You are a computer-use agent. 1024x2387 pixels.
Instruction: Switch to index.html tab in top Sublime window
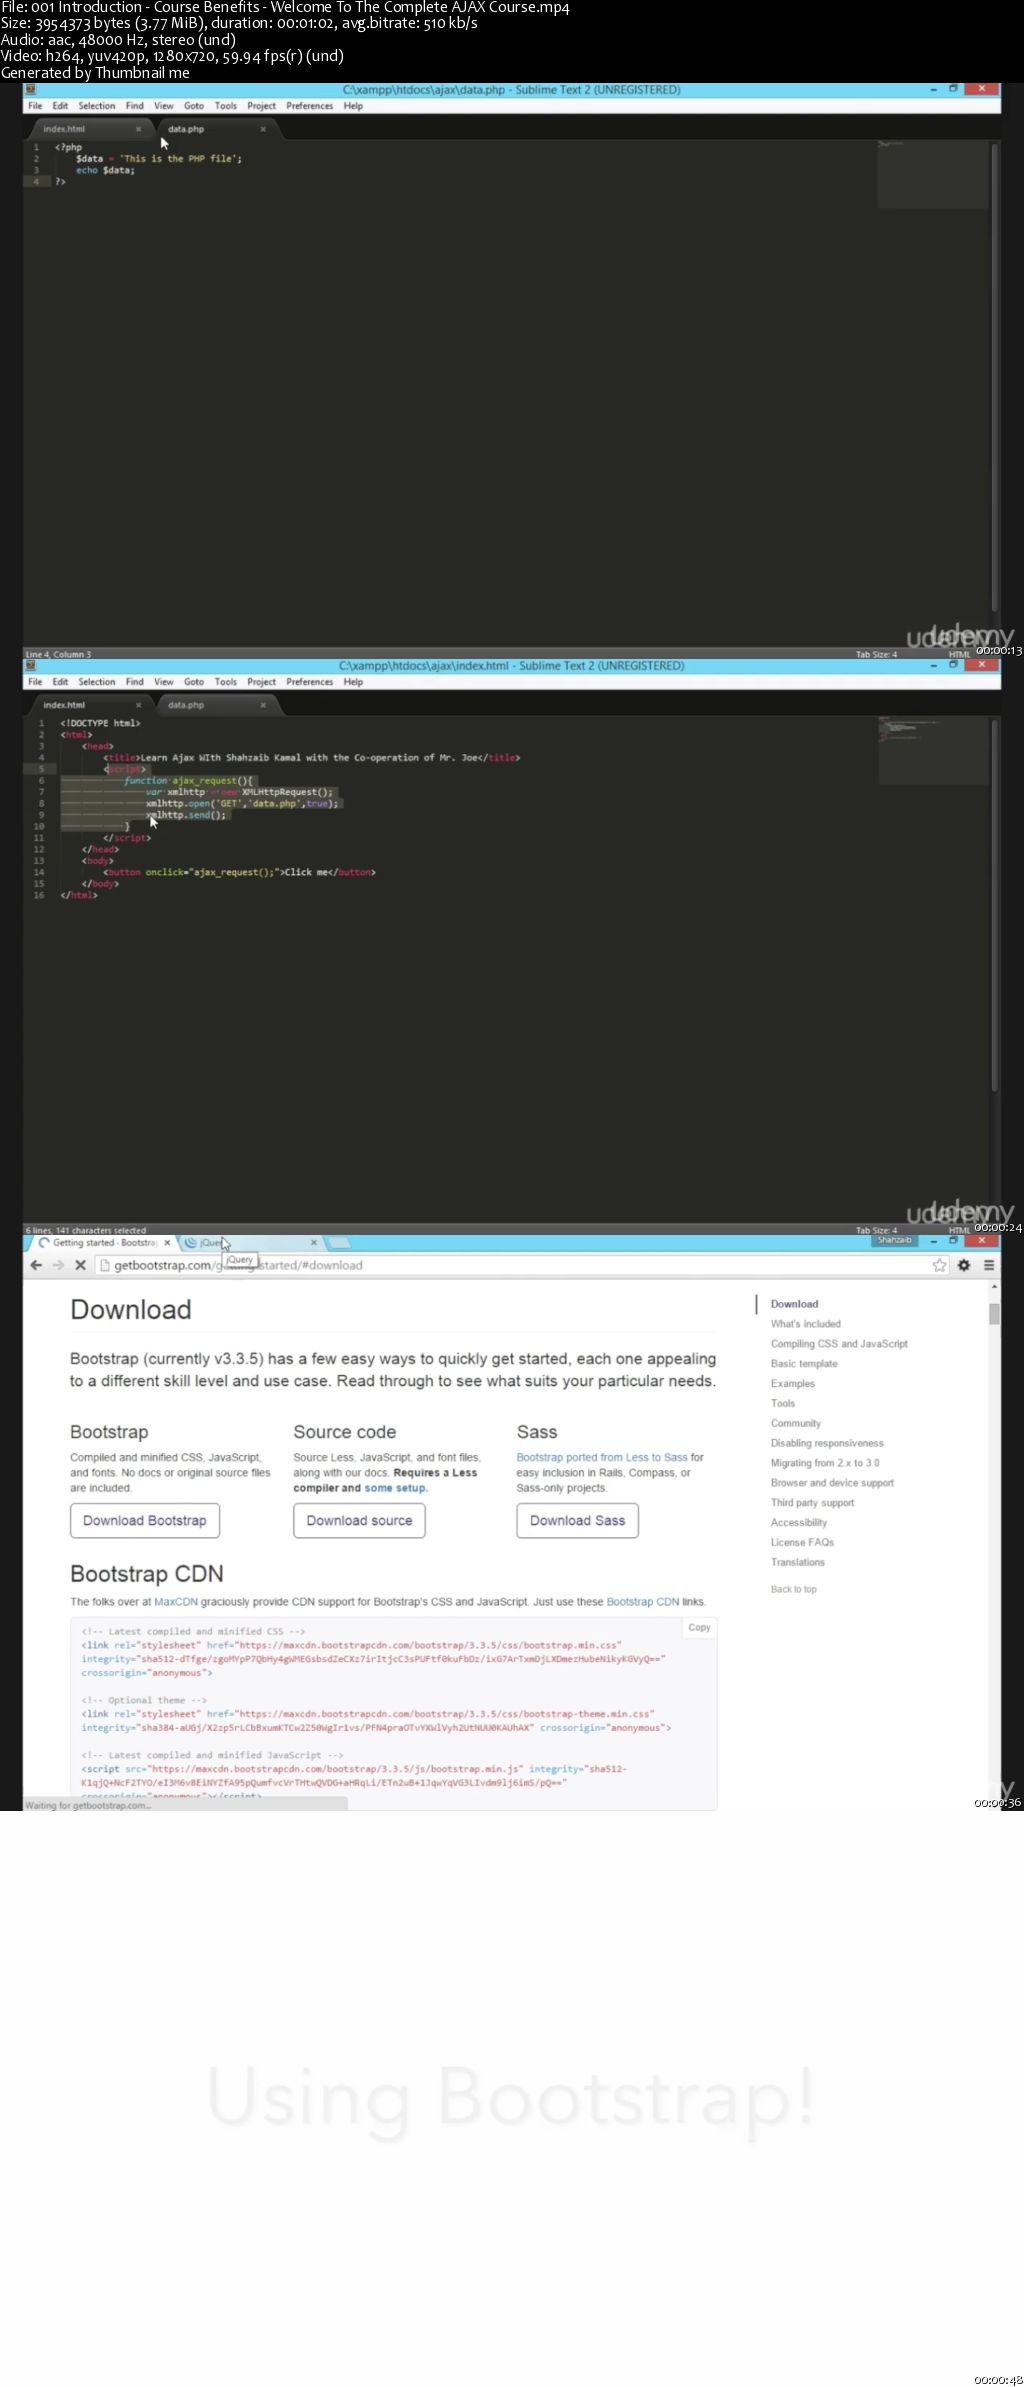click(x=65, y=129)
